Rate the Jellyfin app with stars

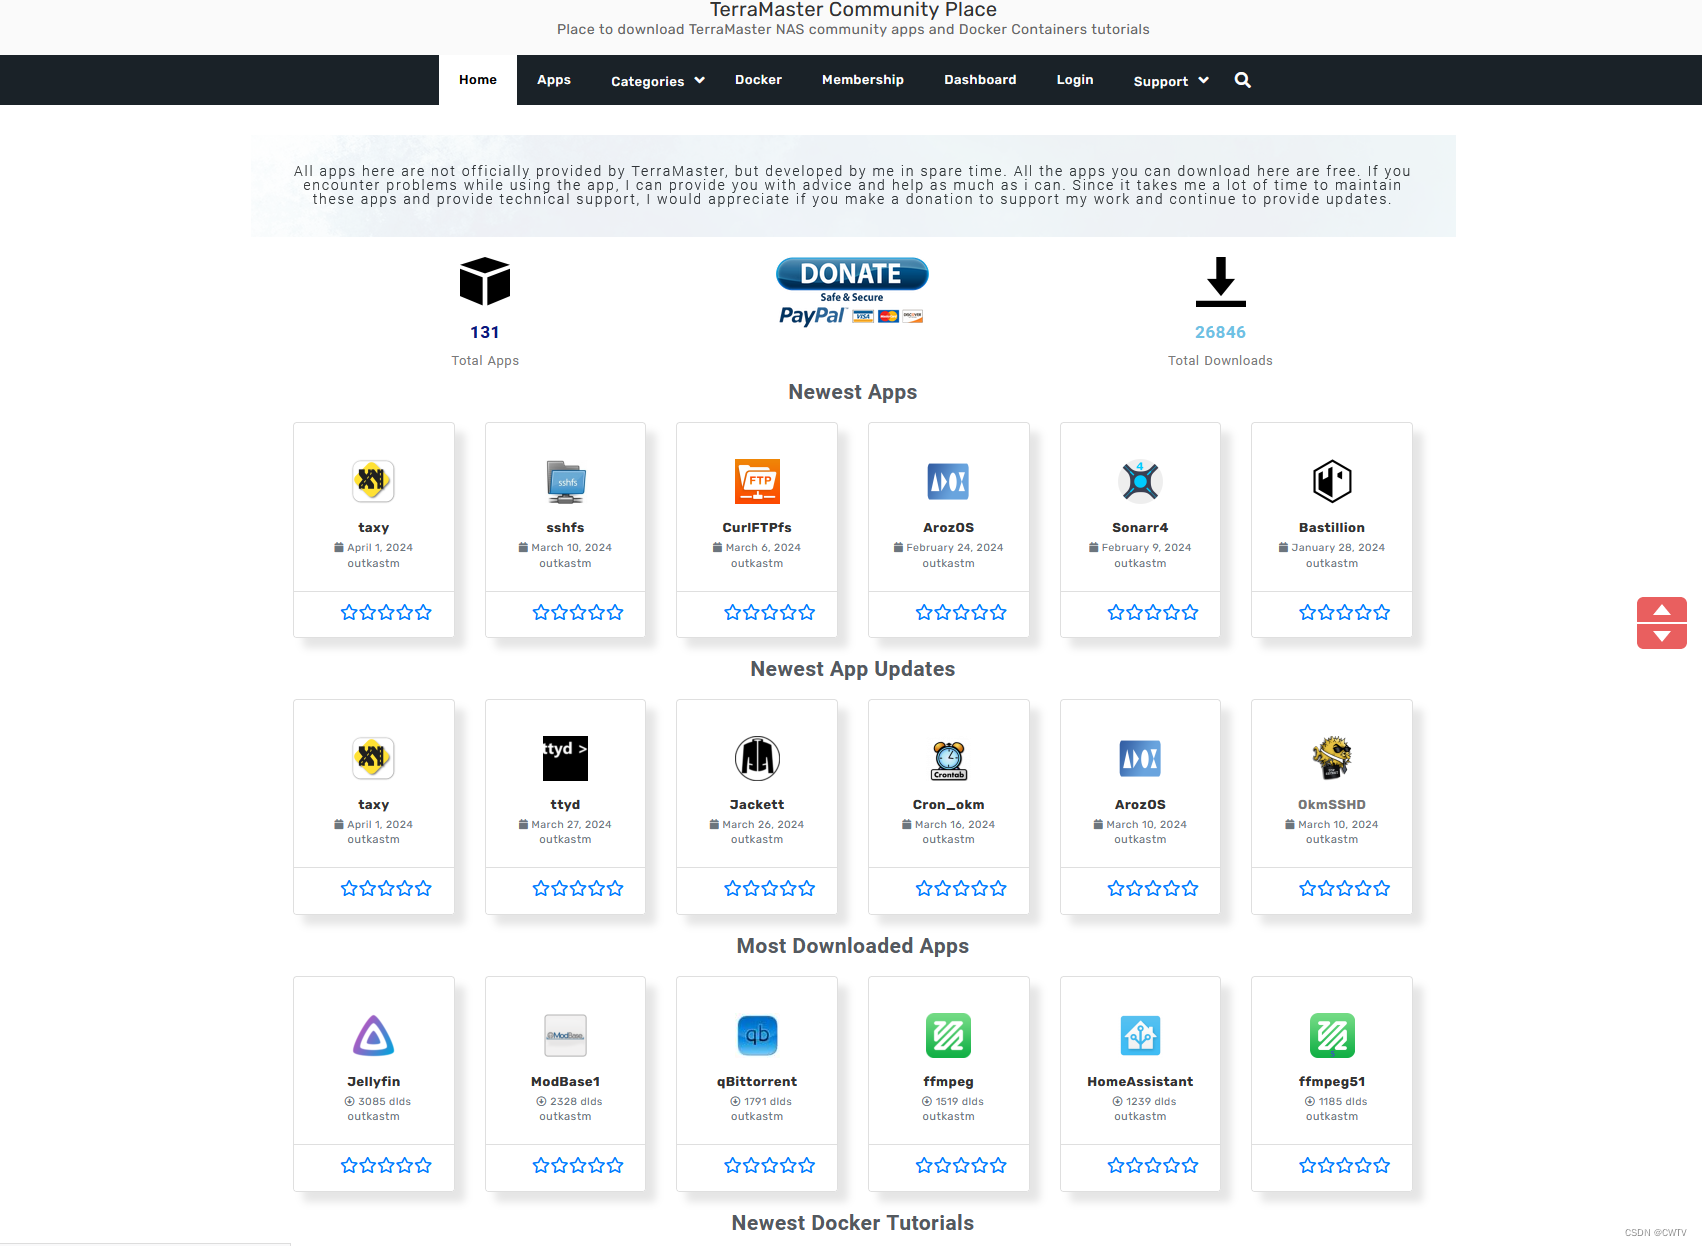pyautogui.click(x=386, y=1165)
